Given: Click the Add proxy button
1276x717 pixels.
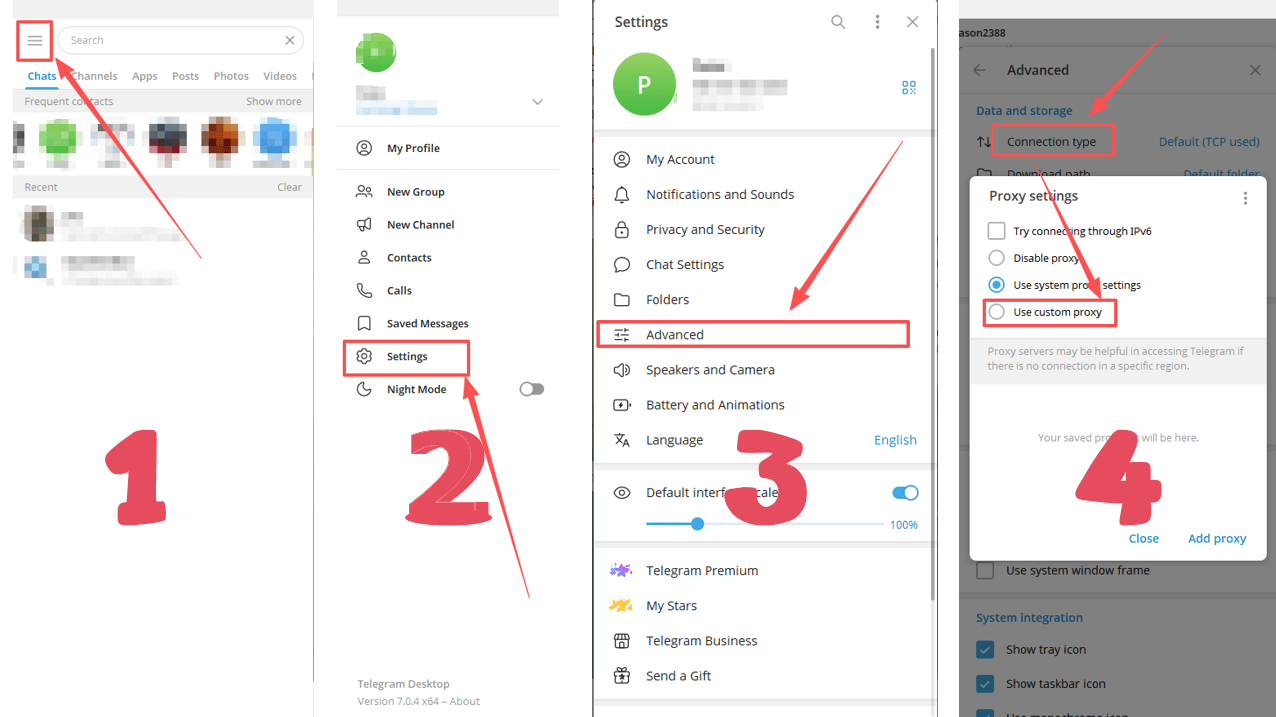Looking at the screenshot, I should [x=1217, y=538].
